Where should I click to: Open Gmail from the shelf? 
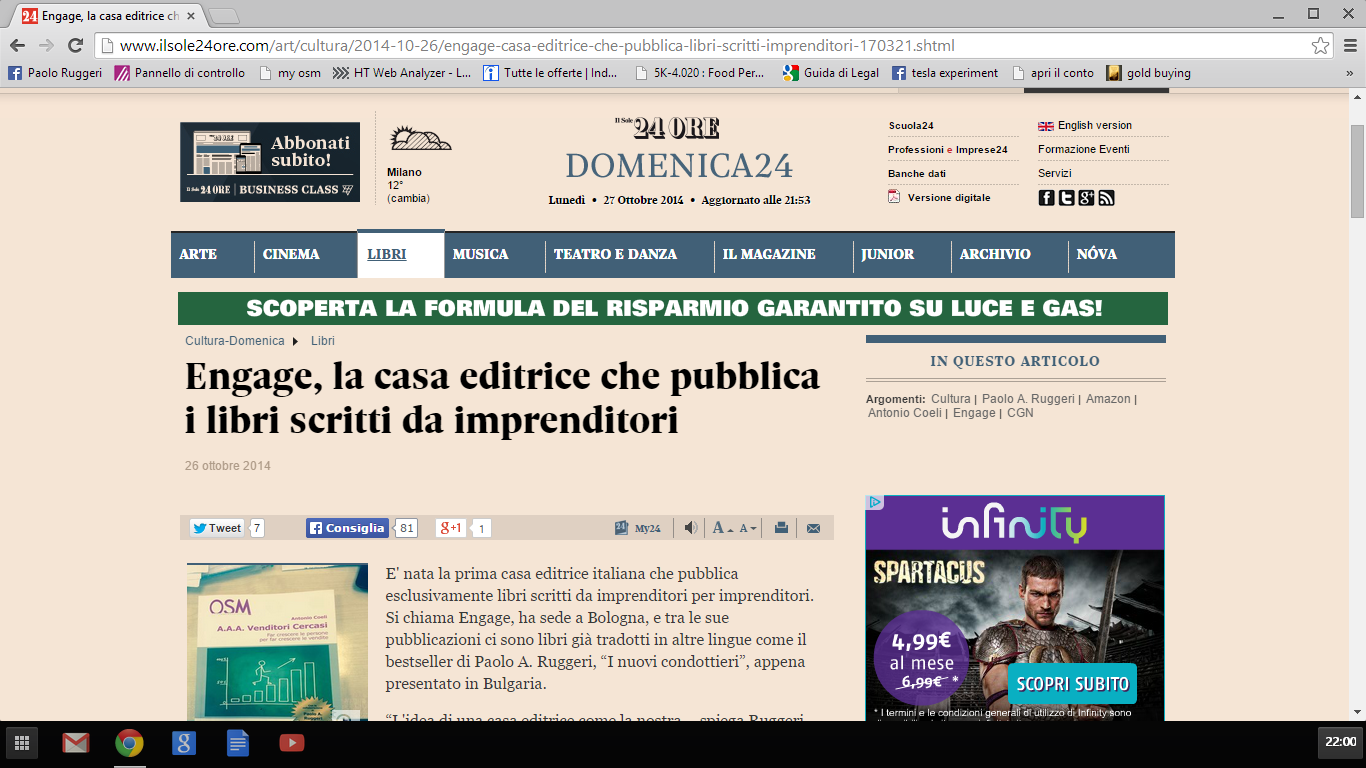[x=75, y=743]
